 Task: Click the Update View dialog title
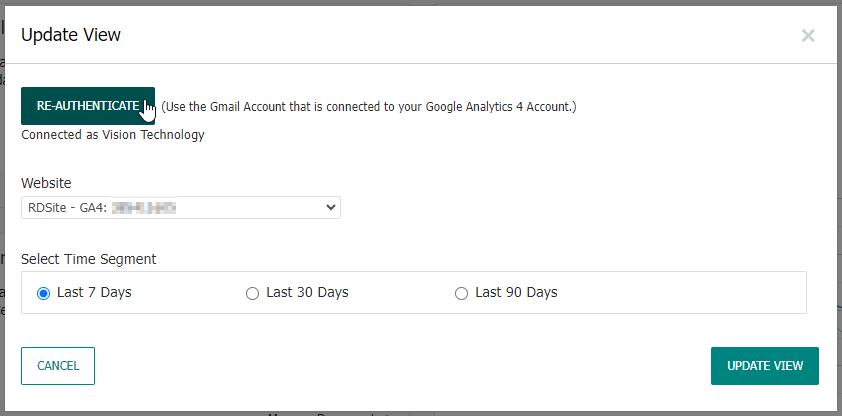pos(71,35)
